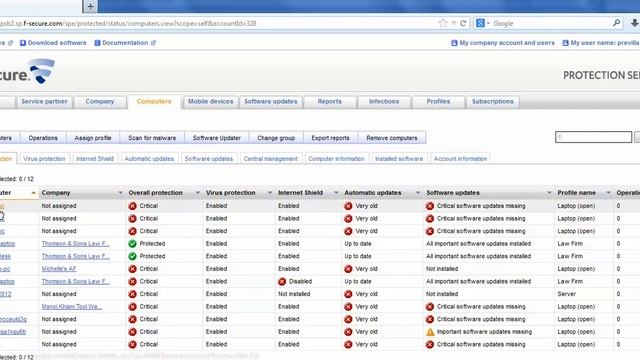Click the Critical icon in Manoj Khiani row
Image resolution: width=640 pixels, height=360 pixels.
point(132,307)
